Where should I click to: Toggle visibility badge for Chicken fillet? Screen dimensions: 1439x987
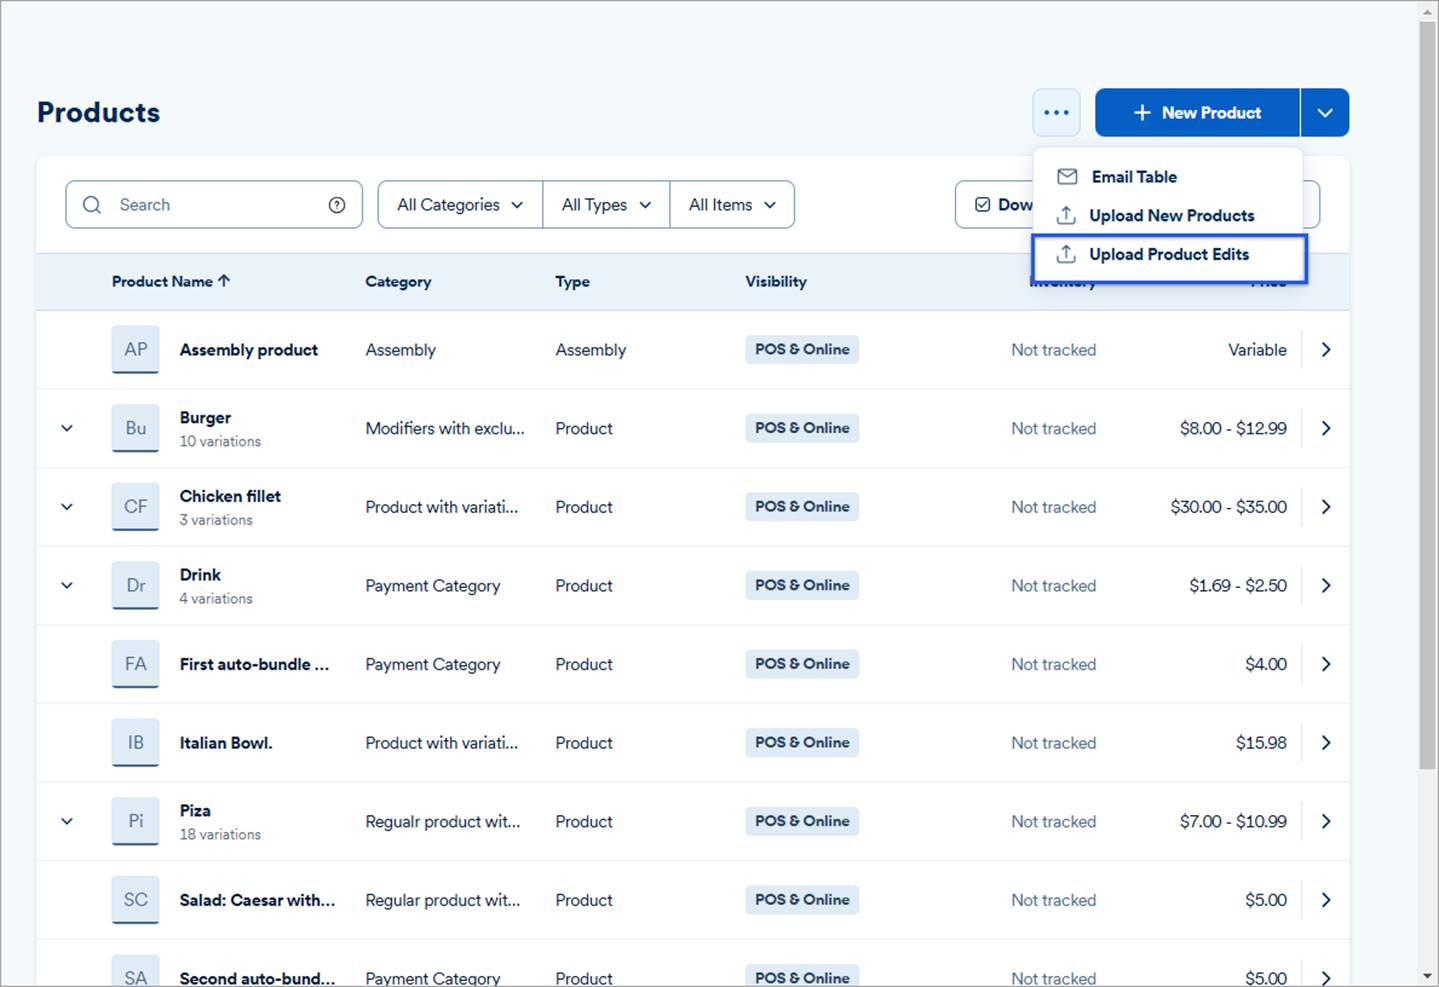coord(801,506)
